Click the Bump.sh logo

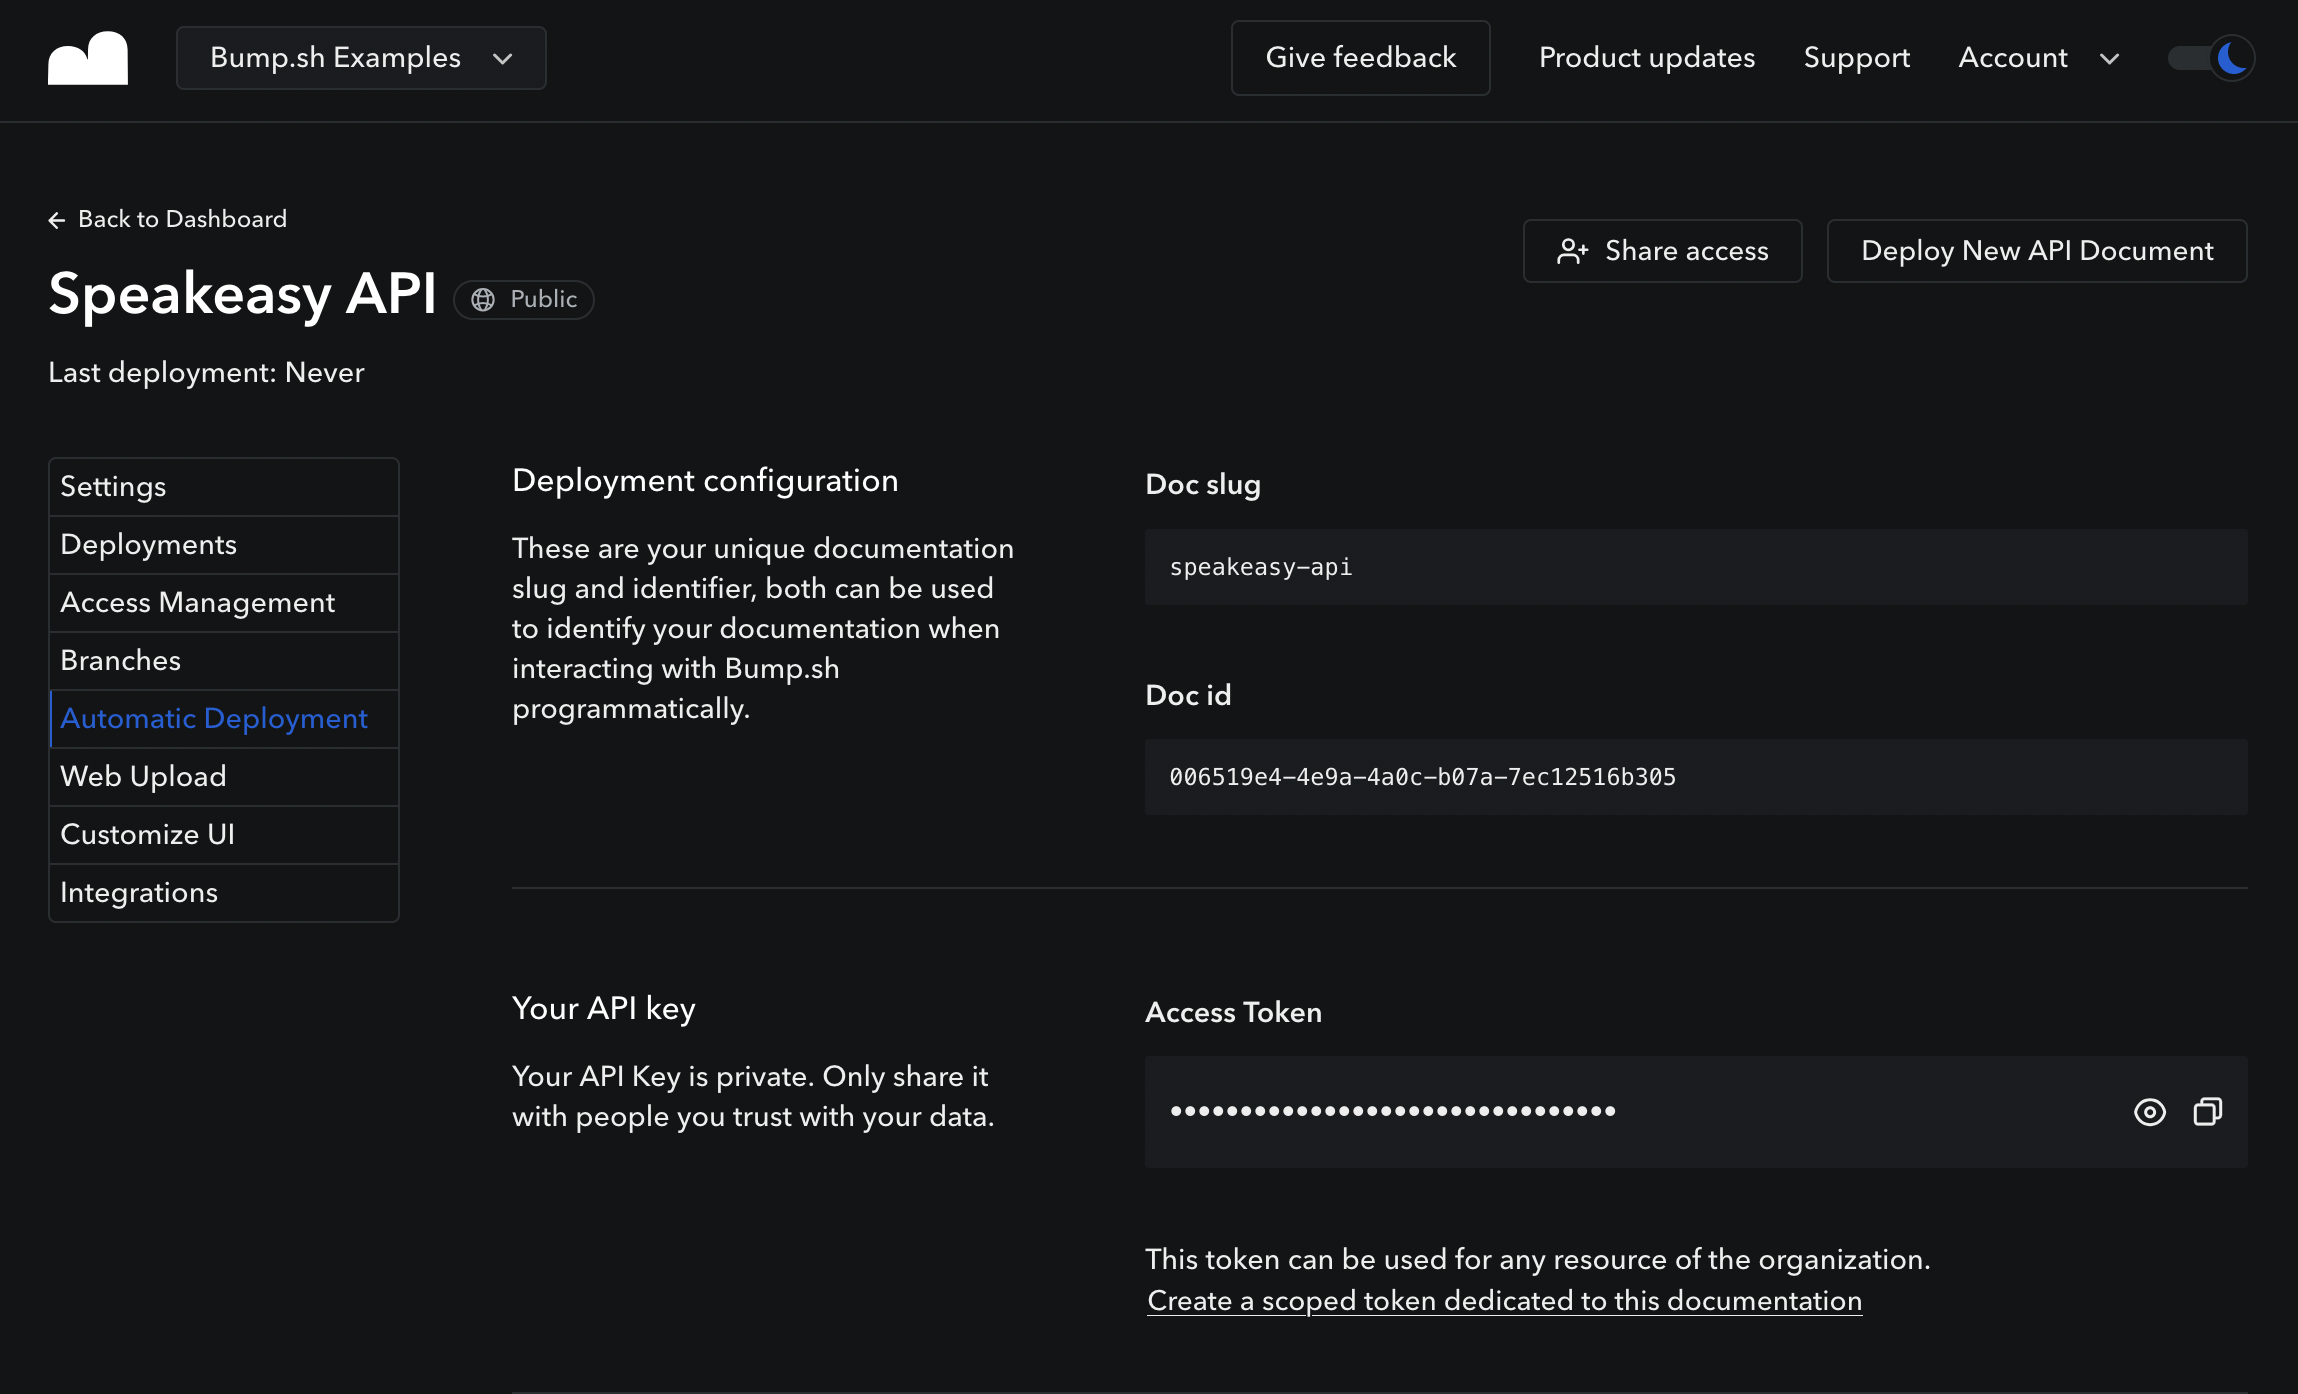click(88, 58)
